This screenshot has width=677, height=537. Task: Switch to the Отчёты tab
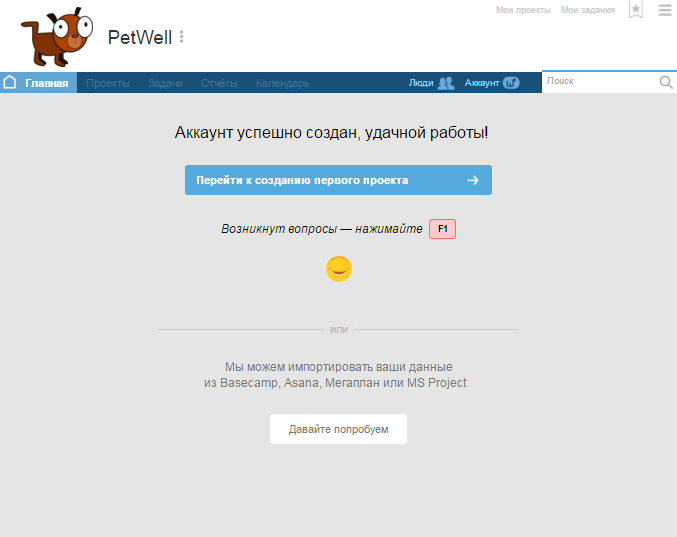click(219, 83)
